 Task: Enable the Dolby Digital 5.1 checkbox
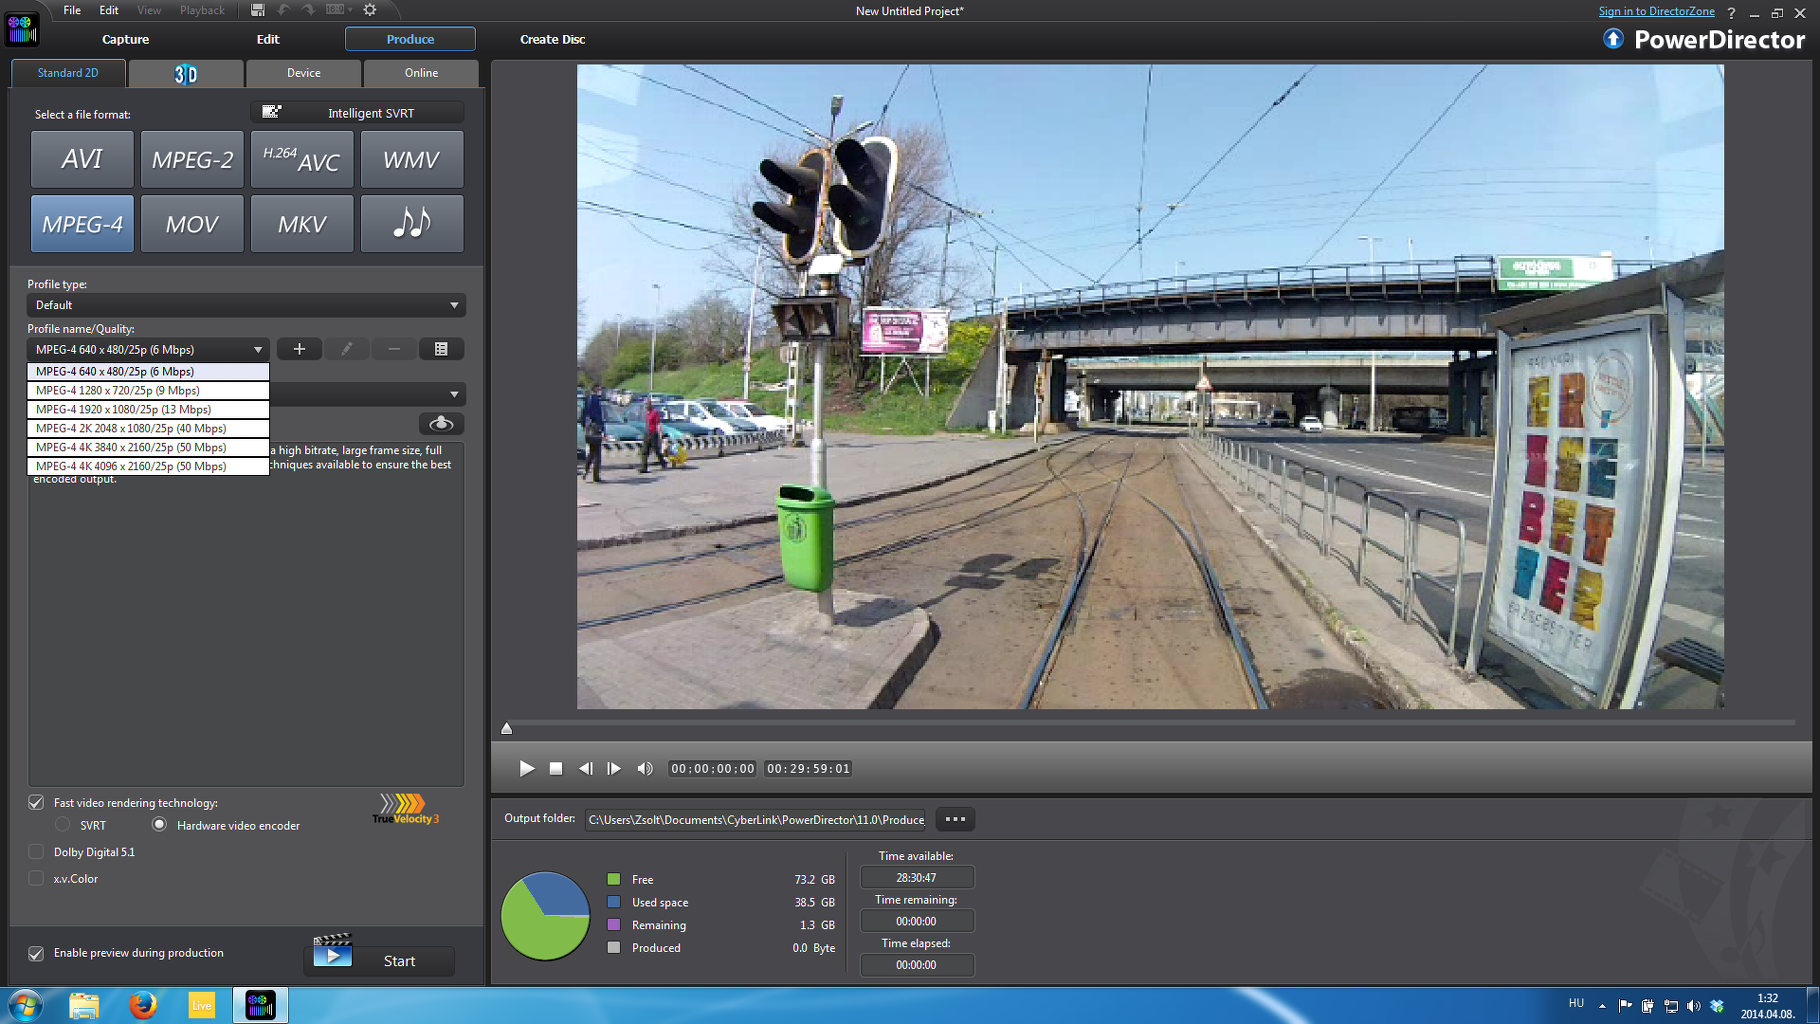coord(36,852)
